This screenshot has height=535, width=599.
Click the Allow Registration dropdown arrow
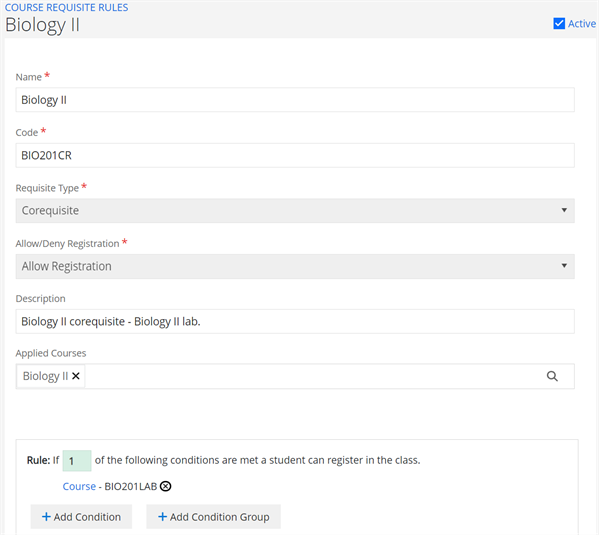click(x=564, y=266)
